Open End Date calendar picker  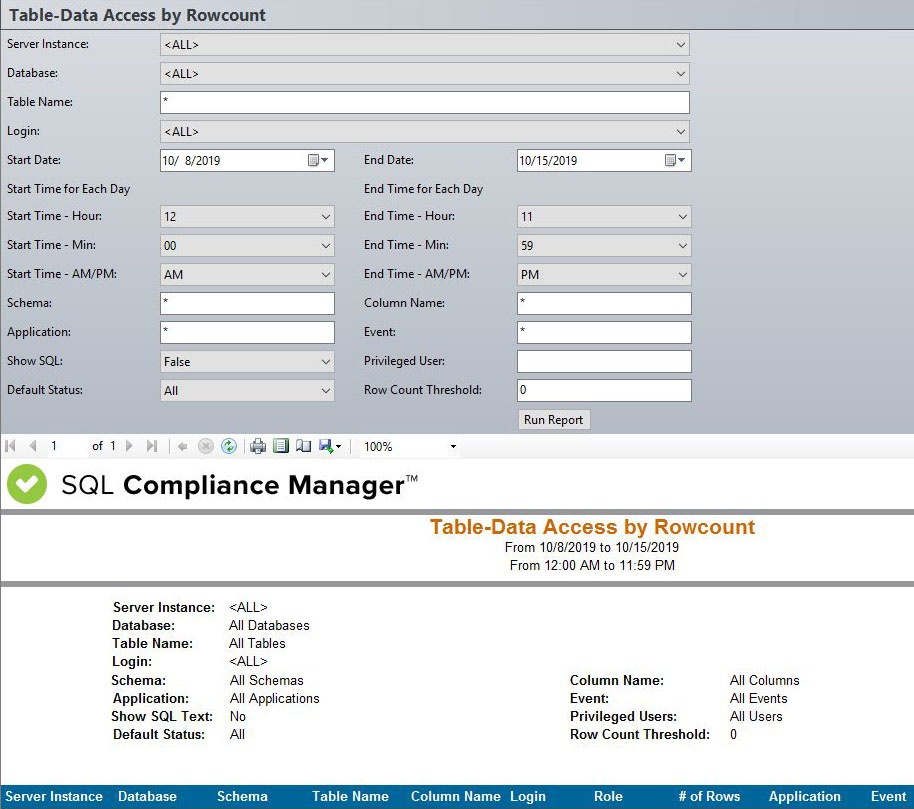click(x=676, y=160)
